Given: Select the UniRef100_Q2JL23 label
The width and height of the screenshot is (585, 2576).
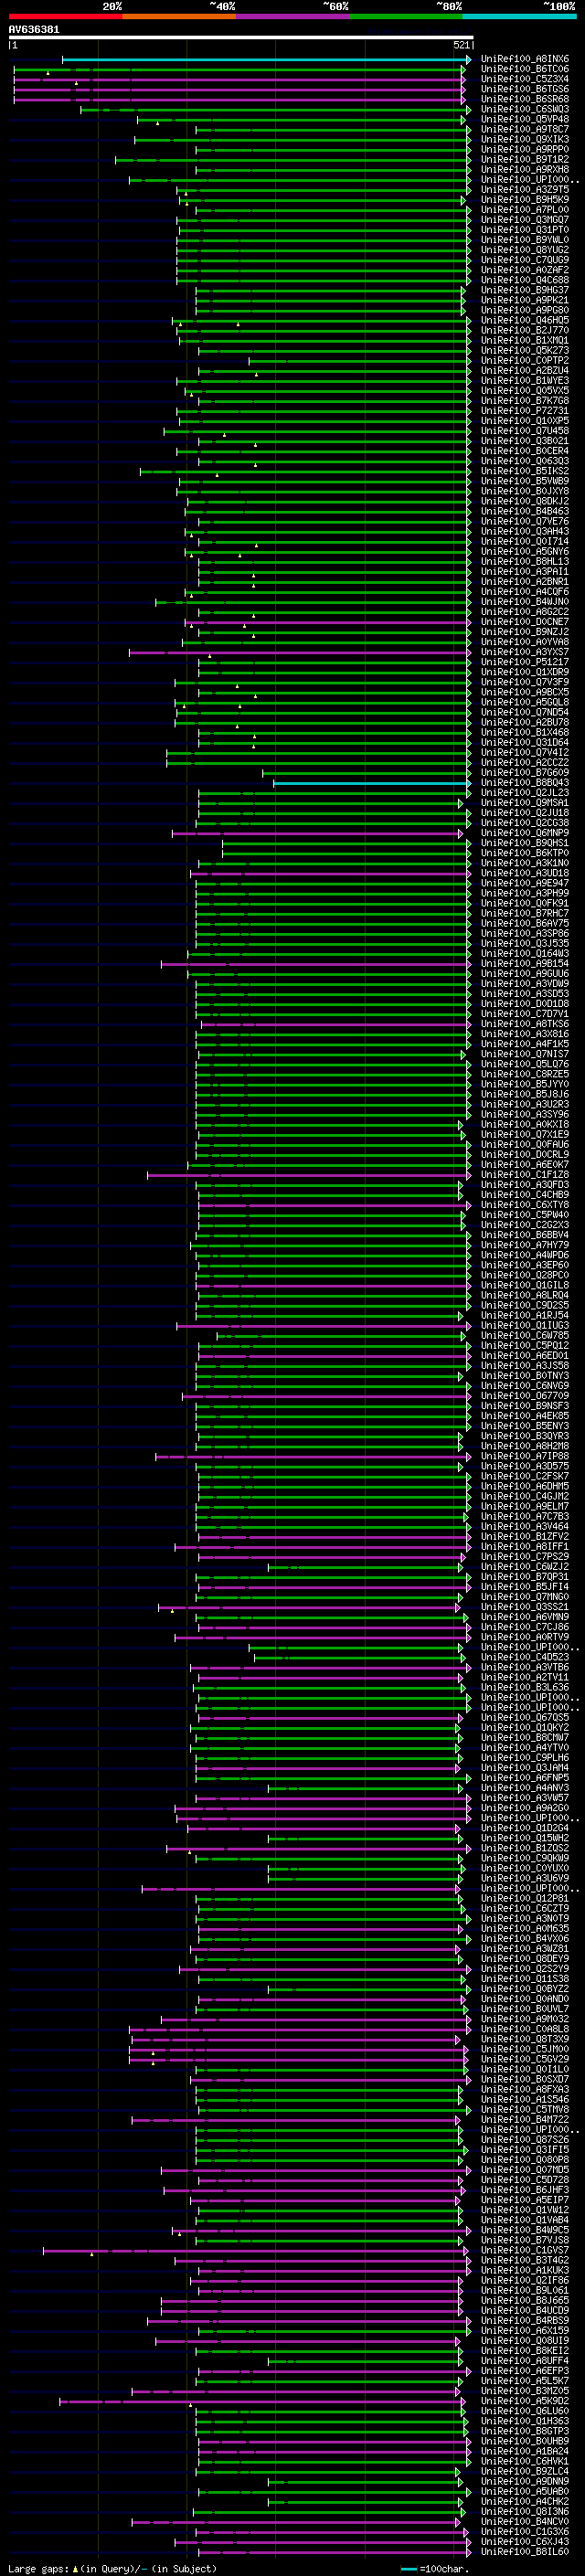Looking at the screenshot, I should tap(524, 794).
